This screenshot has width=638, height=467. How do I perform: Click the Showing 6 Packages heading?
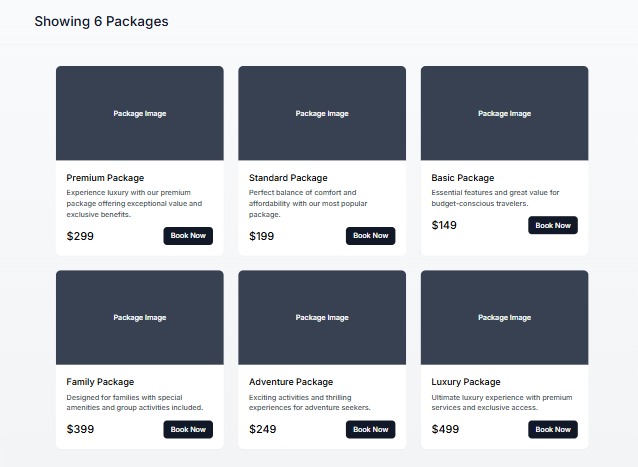click(x=101, y=21)
